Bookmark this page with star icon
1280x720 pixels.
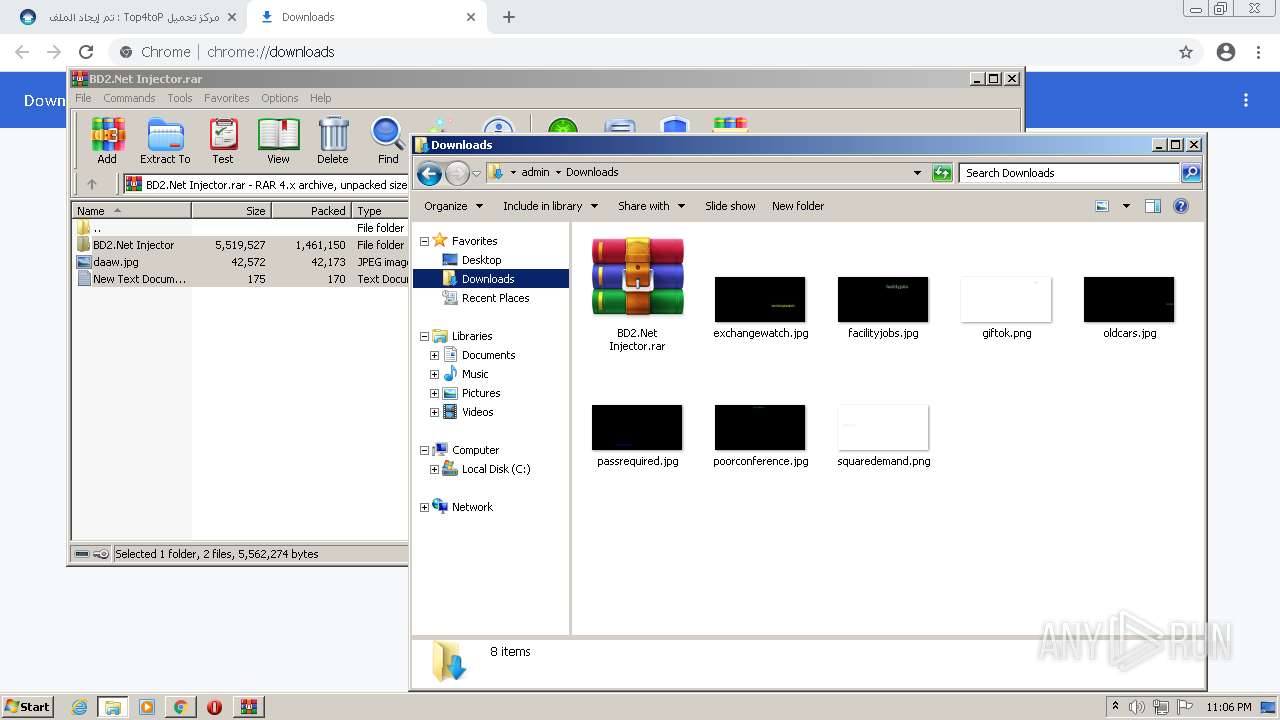click(x=1186, y=52)
